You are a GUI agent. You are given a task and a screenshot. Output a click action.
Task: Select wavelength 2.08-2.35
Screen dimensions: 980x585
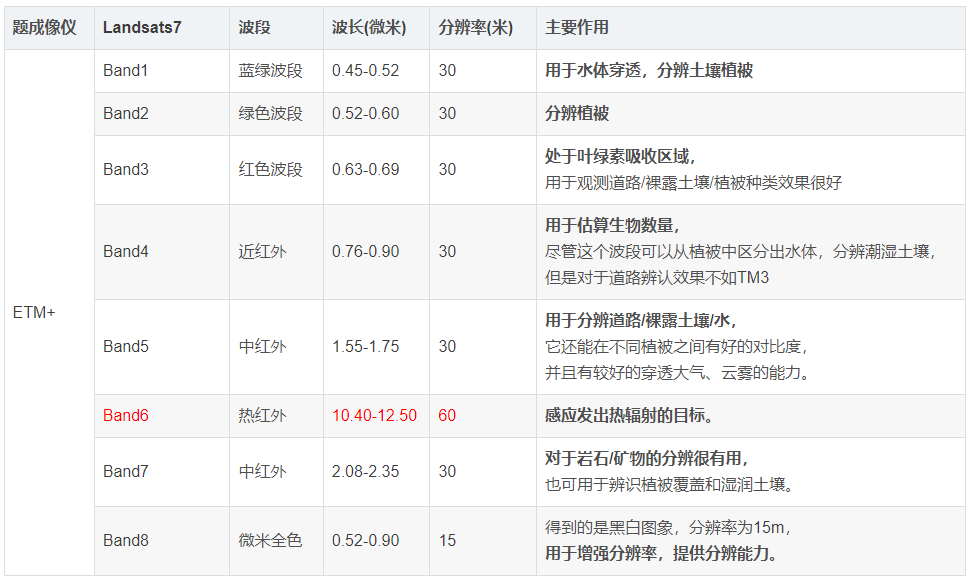(366, 471)
